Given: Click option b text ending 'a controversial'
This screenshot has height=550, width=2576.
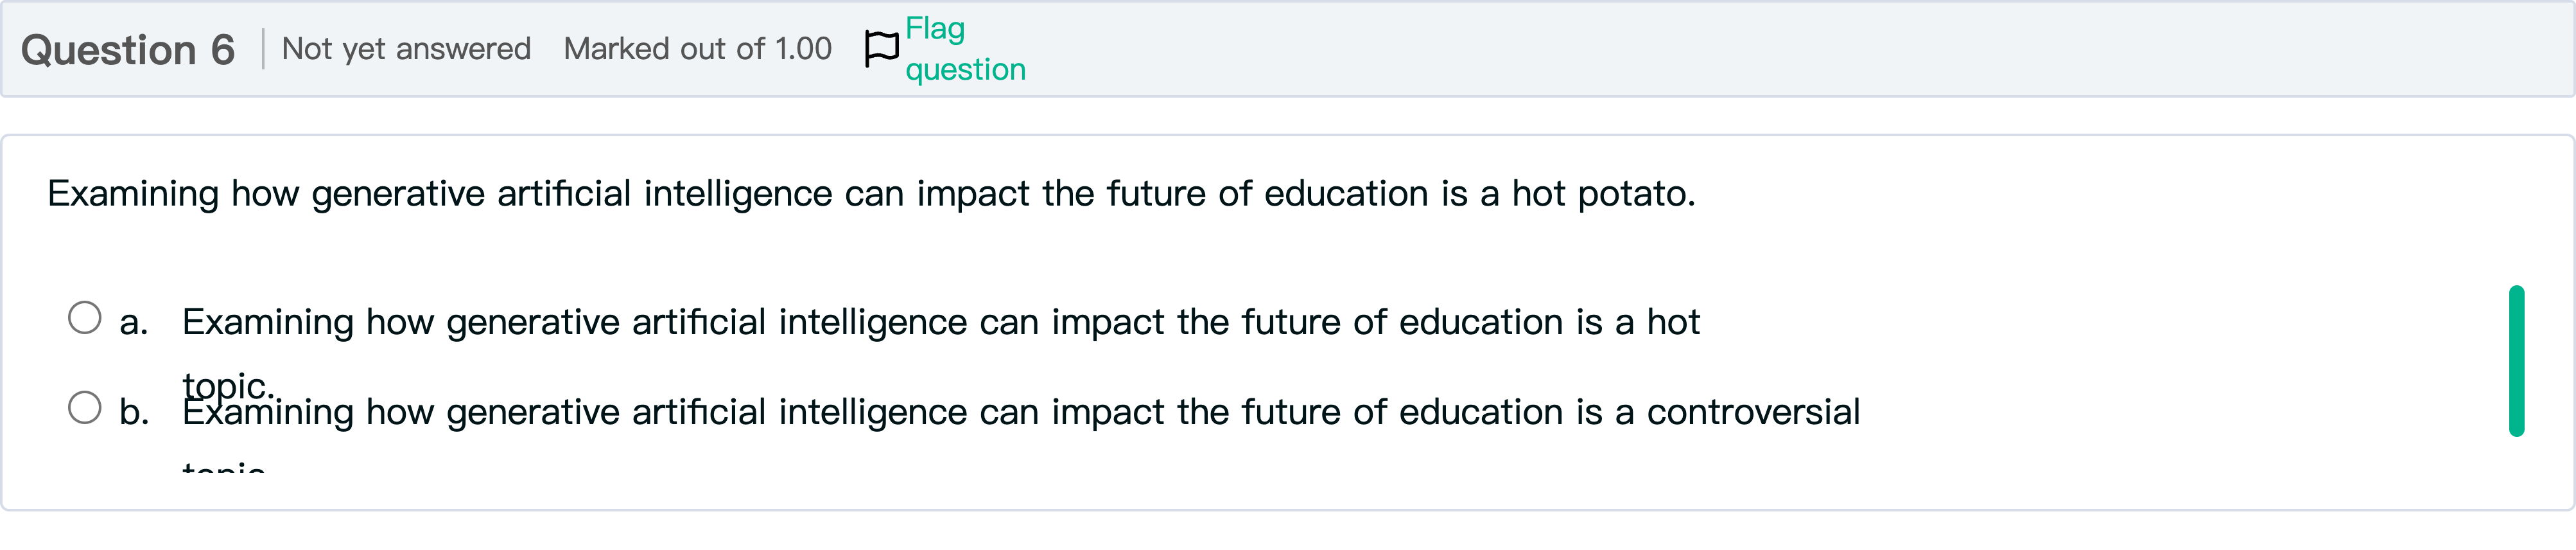Looking at the screenshot, I should [x=1020, y=412].
